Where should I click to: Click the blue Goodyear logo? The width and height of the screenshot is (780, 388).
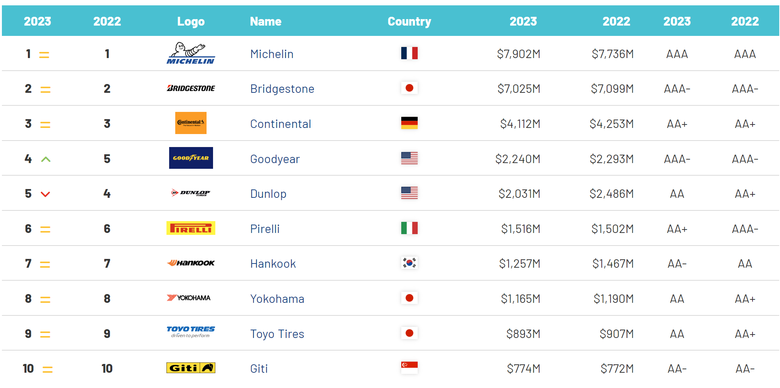tap(191, 158)
